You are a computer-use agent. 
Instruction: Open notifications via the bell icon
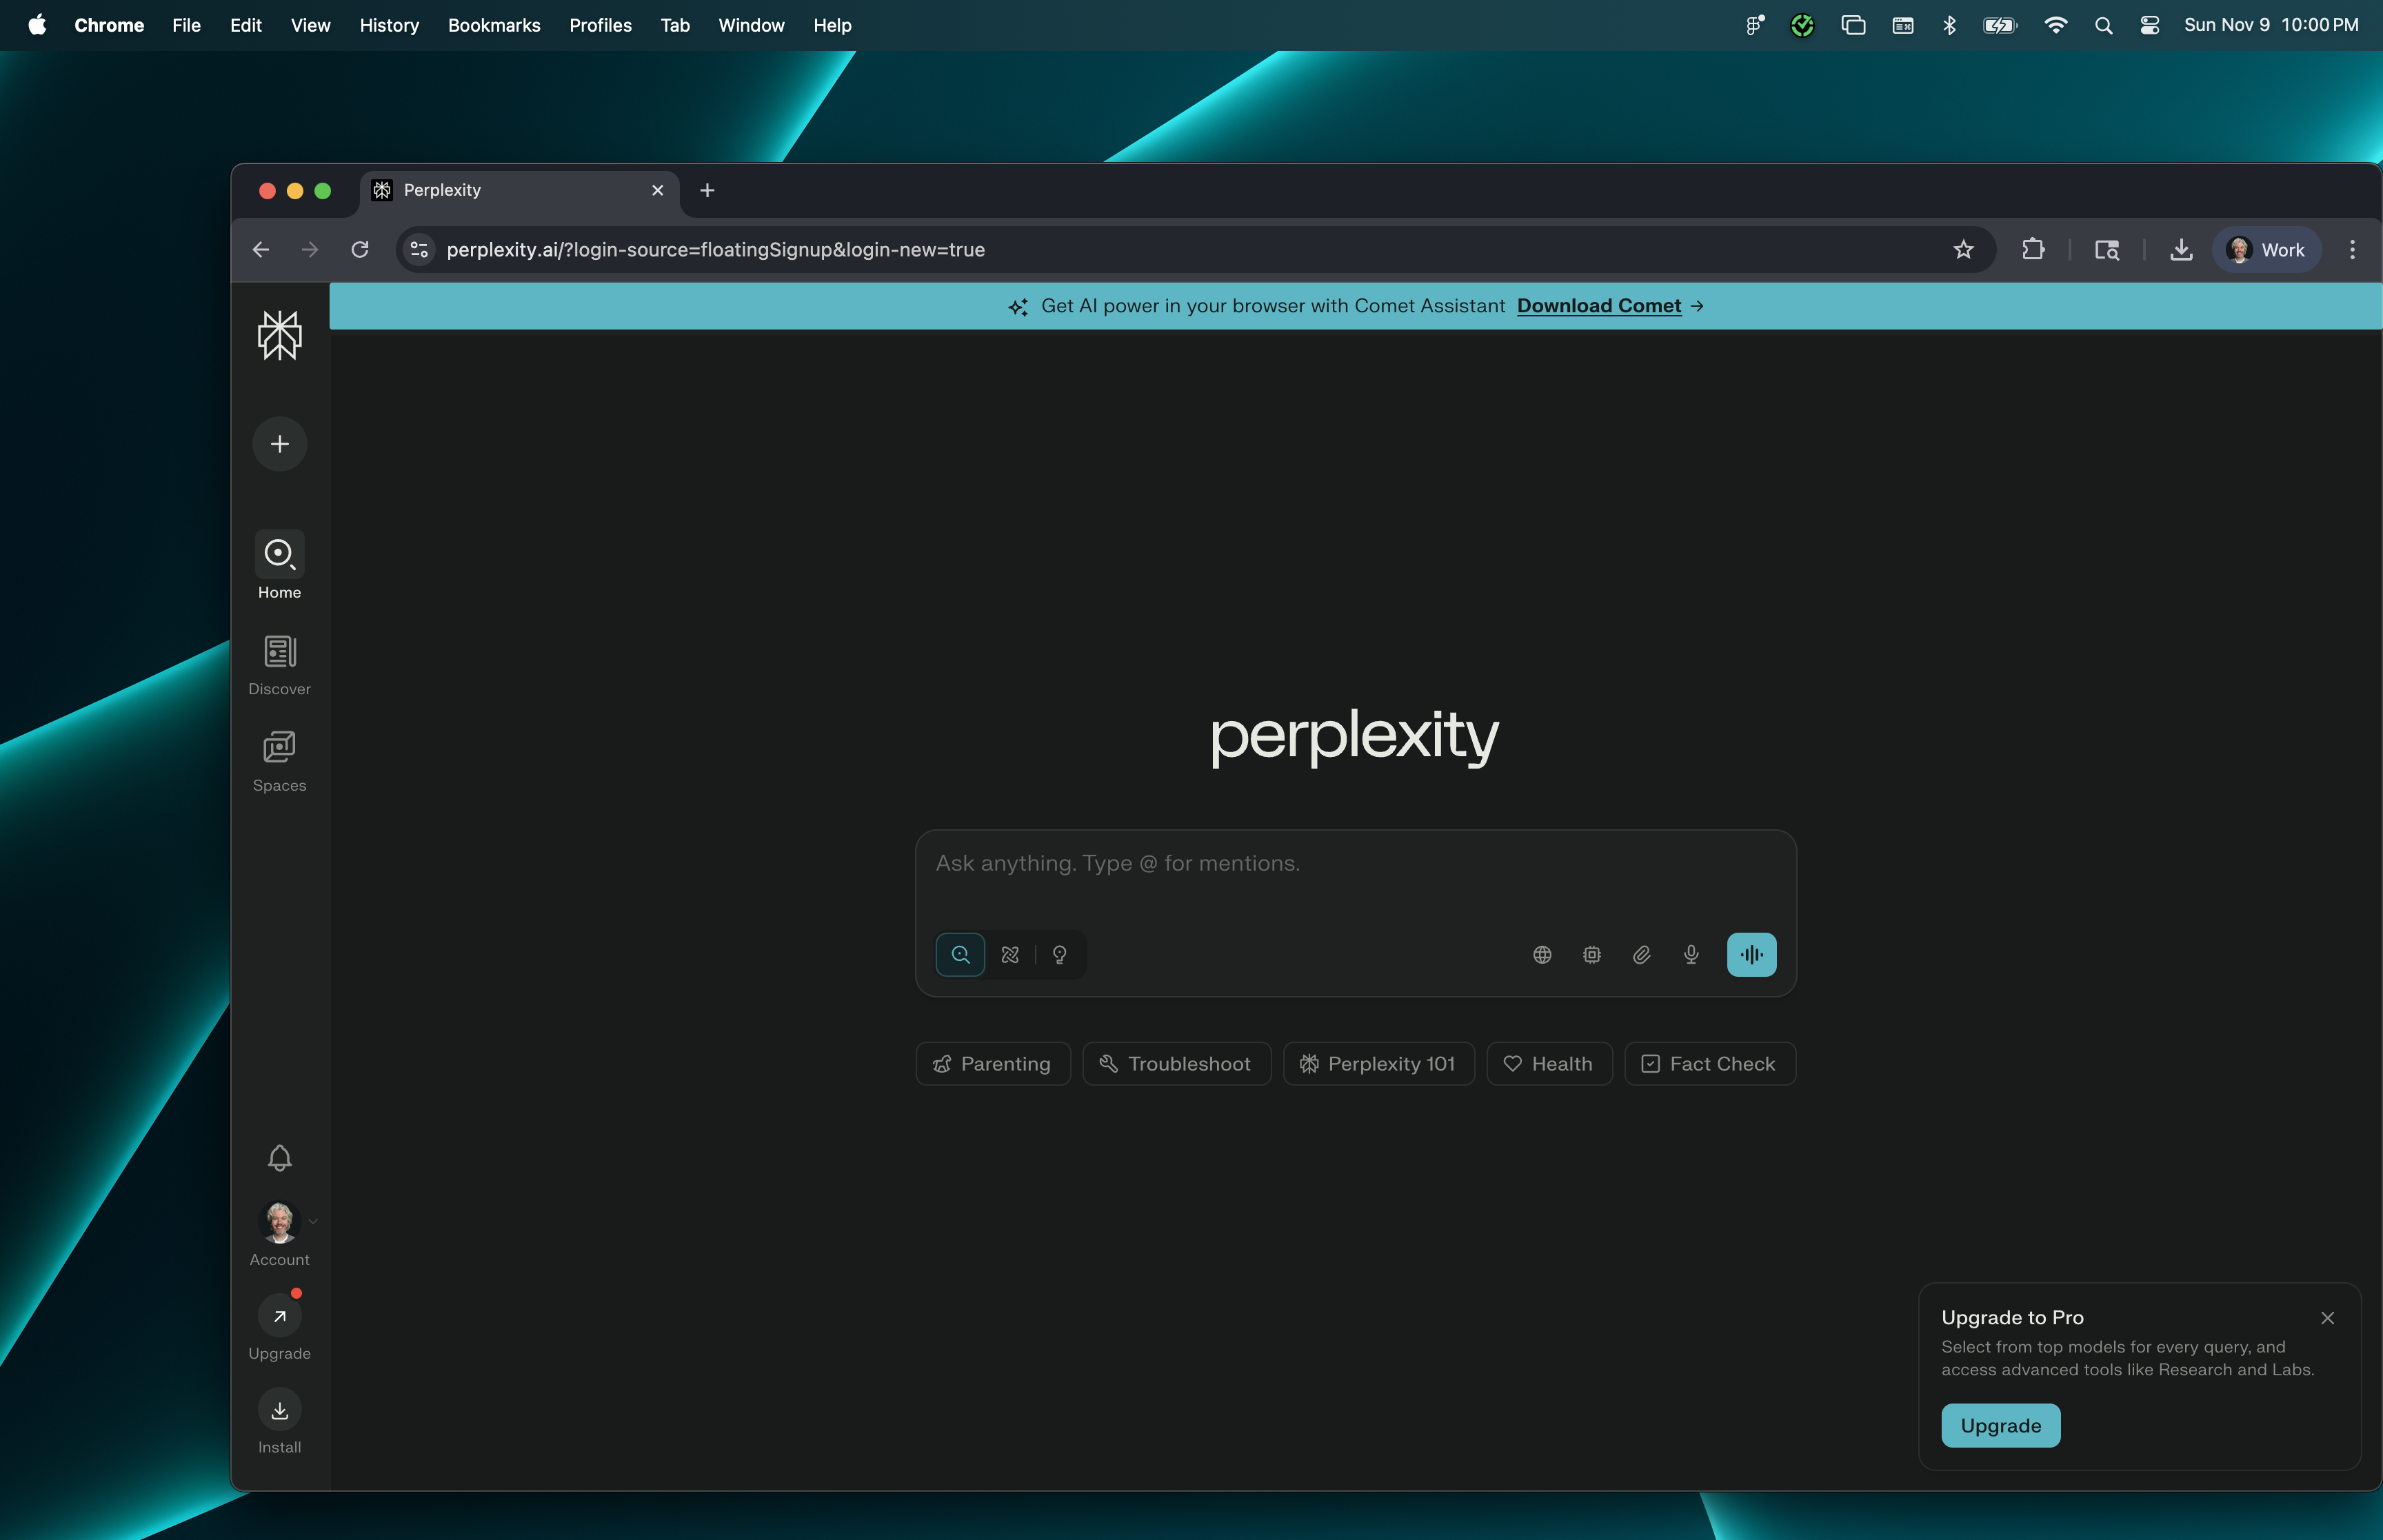pos(279,1157)
